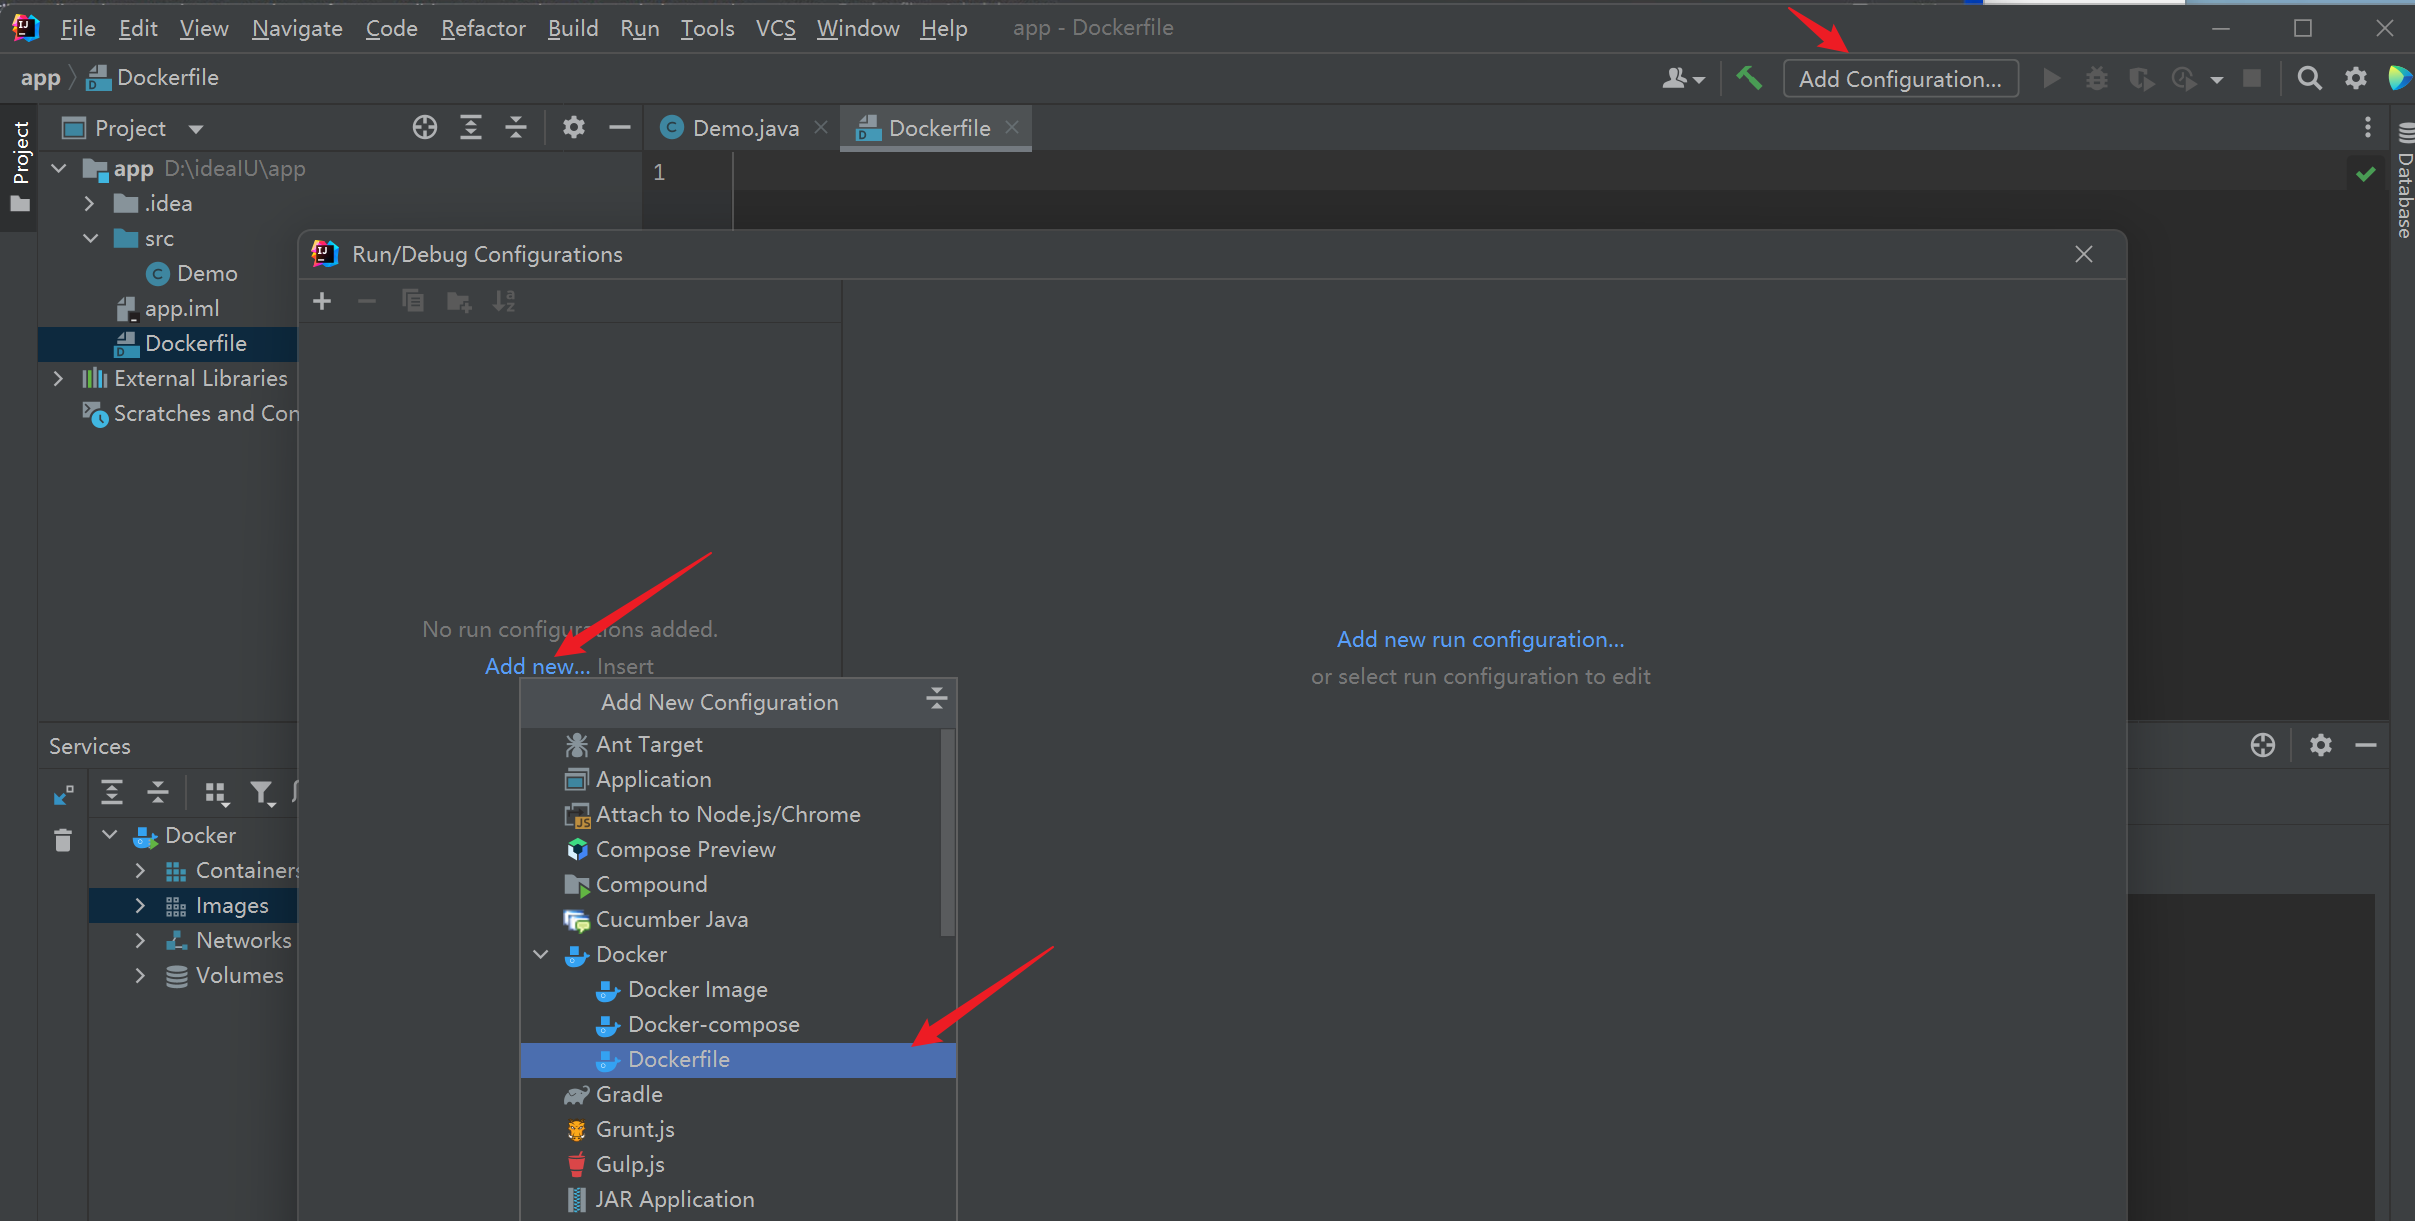The image size is (2415, 1221).
Task: Open Project panel settings gear
Action: point(573,128)
